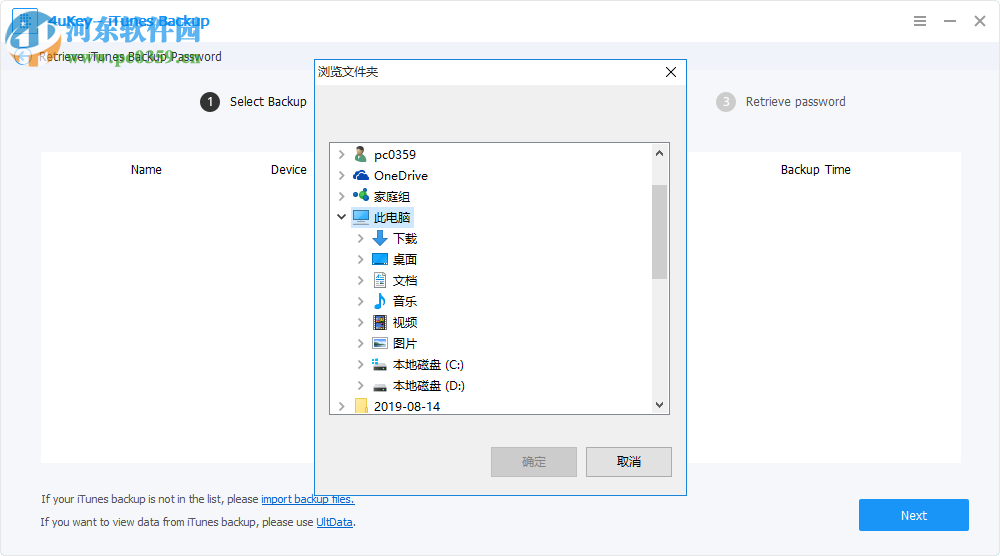This screenshot has width=1000, height=556.
Task: Select the pc0359 tree item
Action: tap(395, 155)
